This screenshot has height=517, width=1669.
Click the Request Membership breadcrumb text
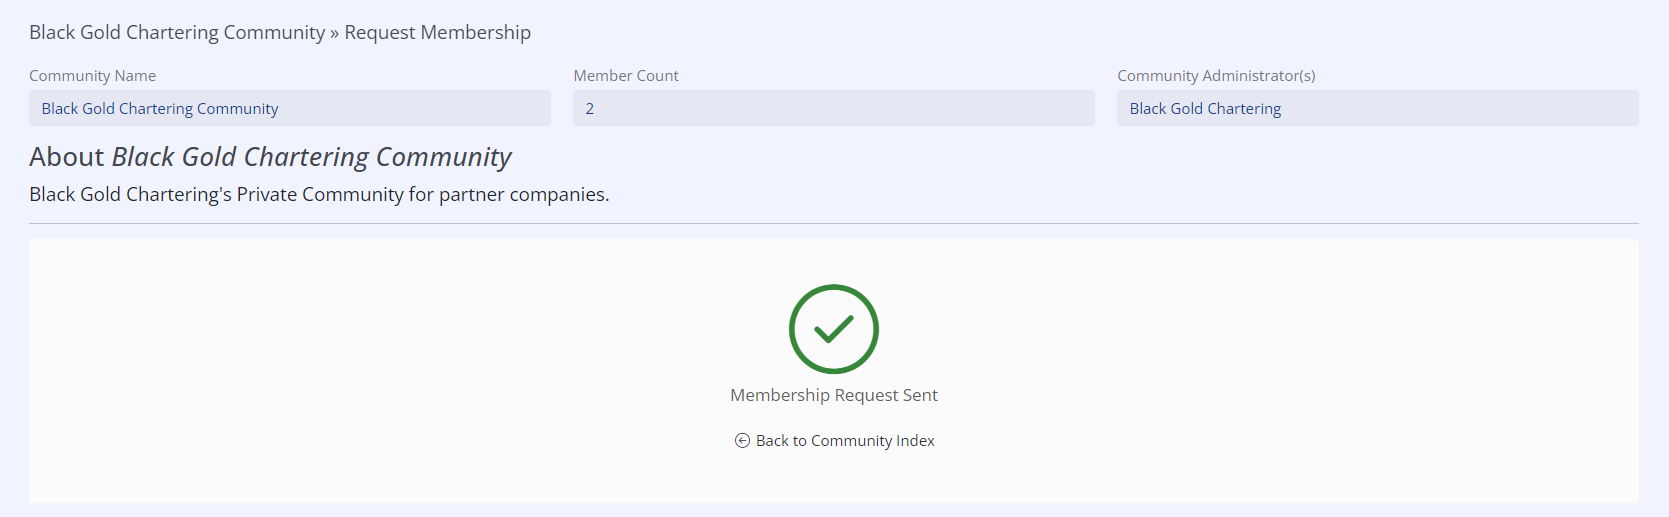[x=437, y=32]
